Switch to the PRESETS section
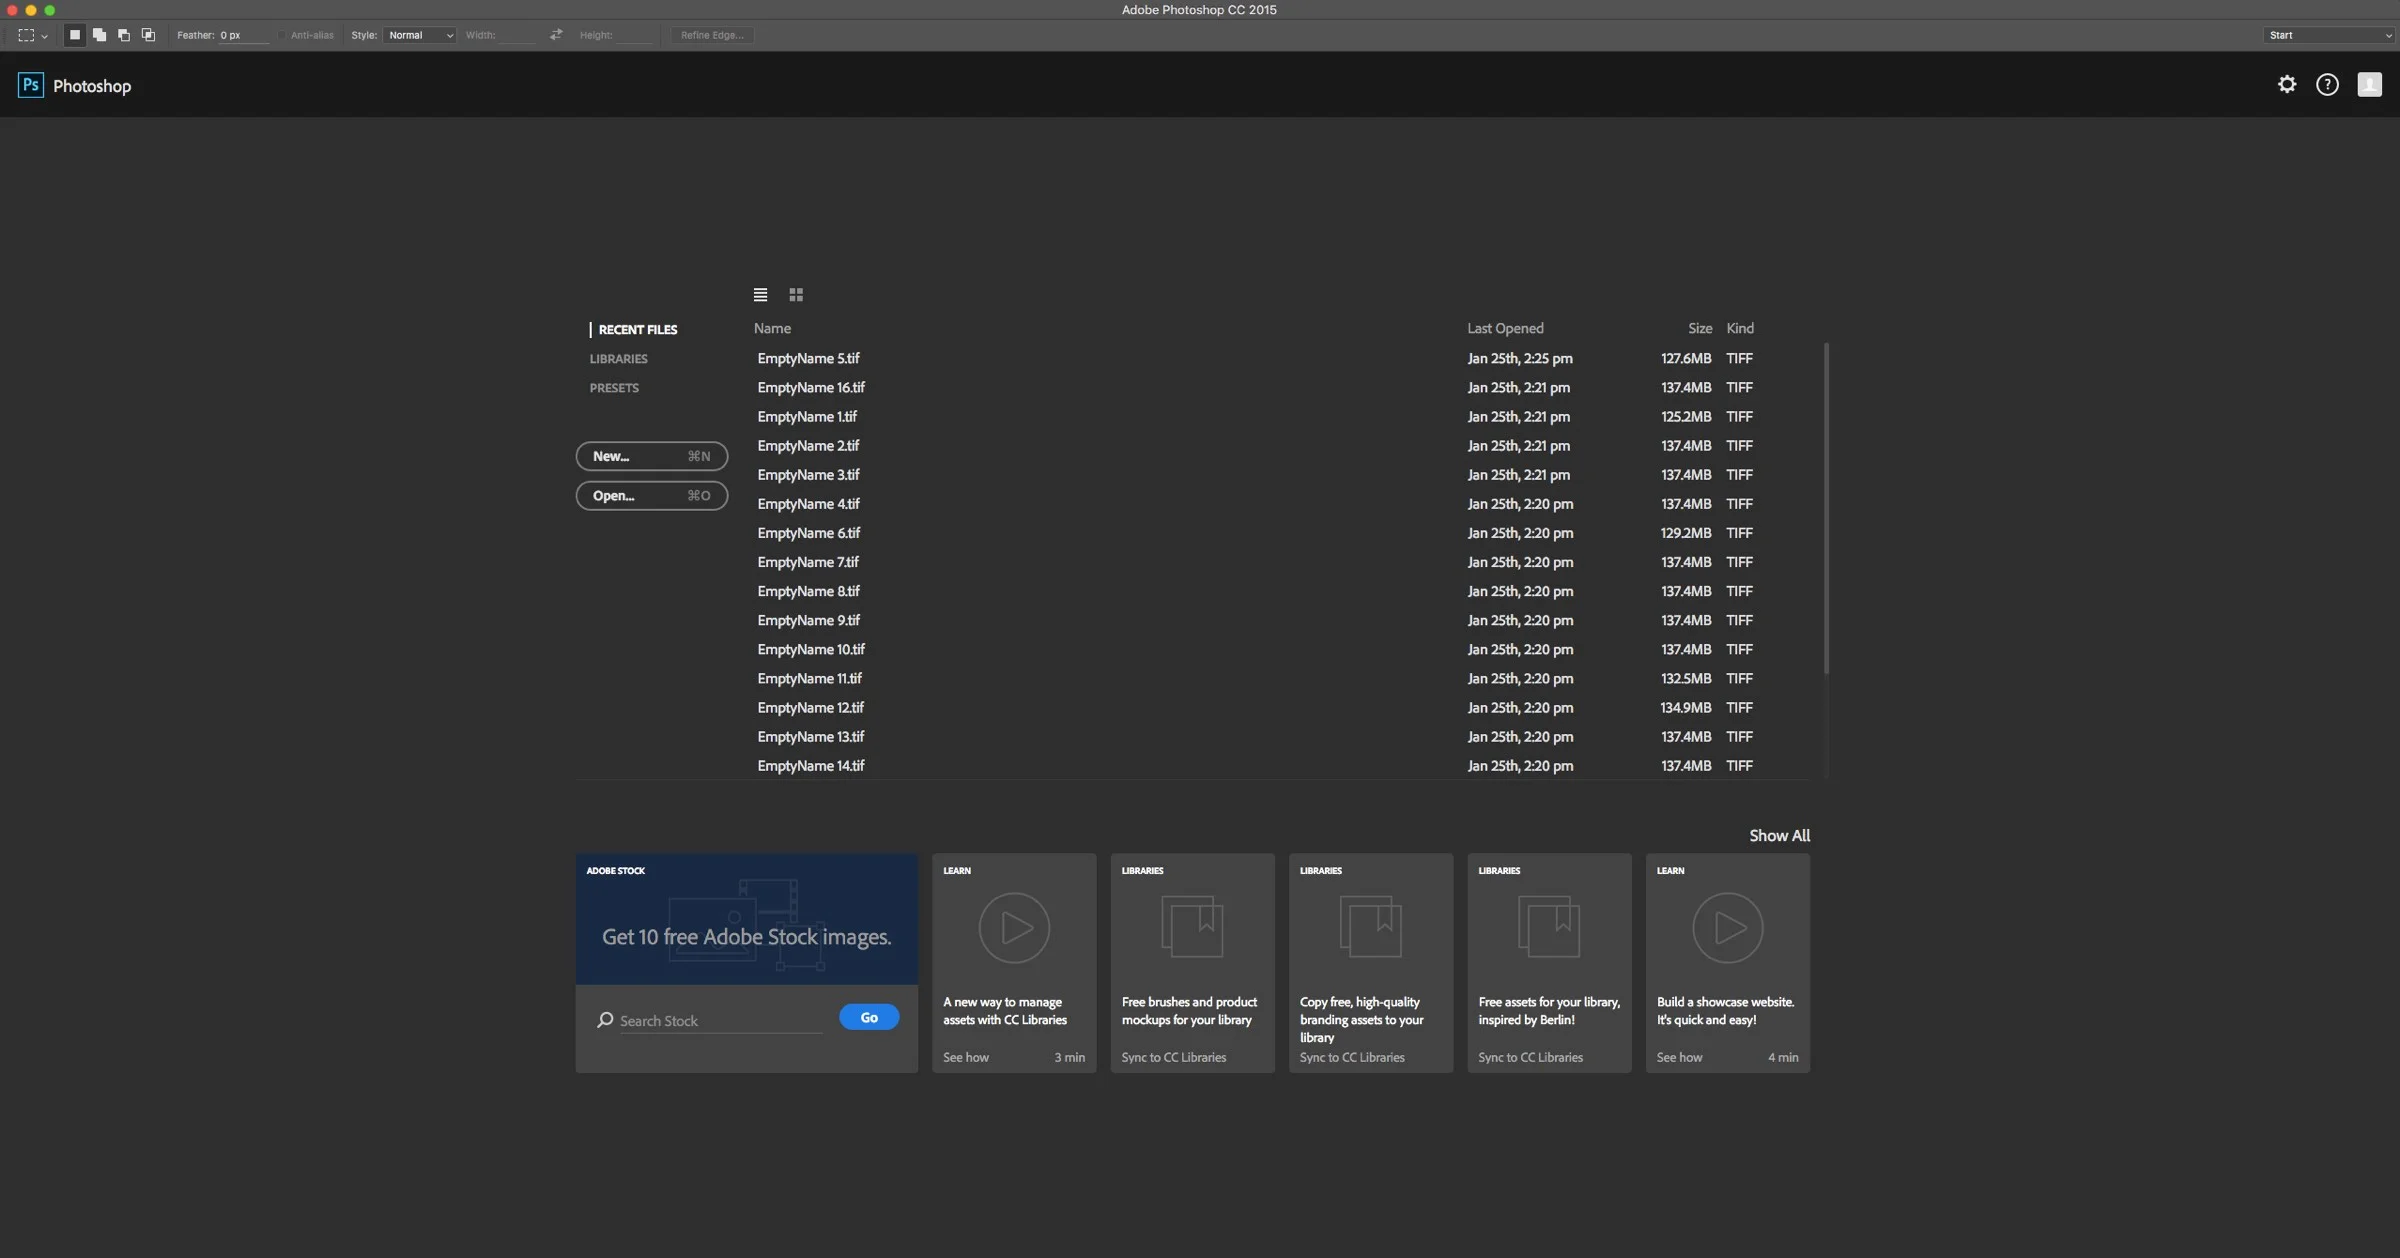Screen dimensions: 2400x1258 [614, 388]
